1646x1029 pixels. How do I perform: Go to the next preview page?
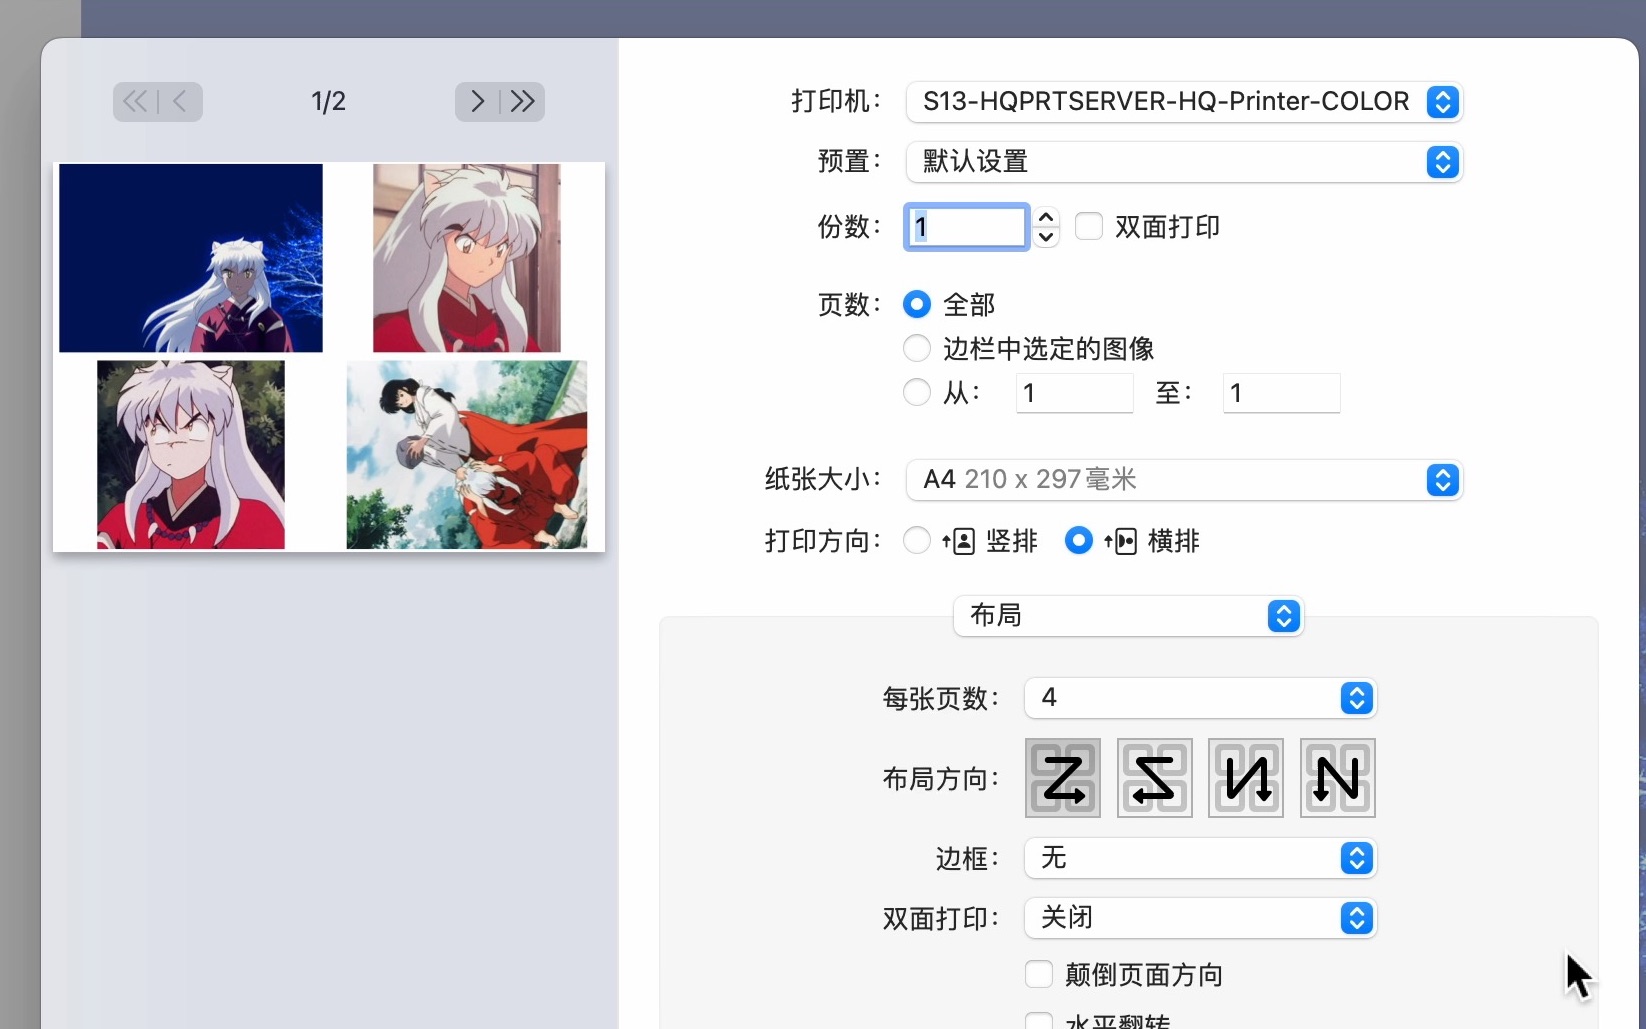(x=477, y=101)
